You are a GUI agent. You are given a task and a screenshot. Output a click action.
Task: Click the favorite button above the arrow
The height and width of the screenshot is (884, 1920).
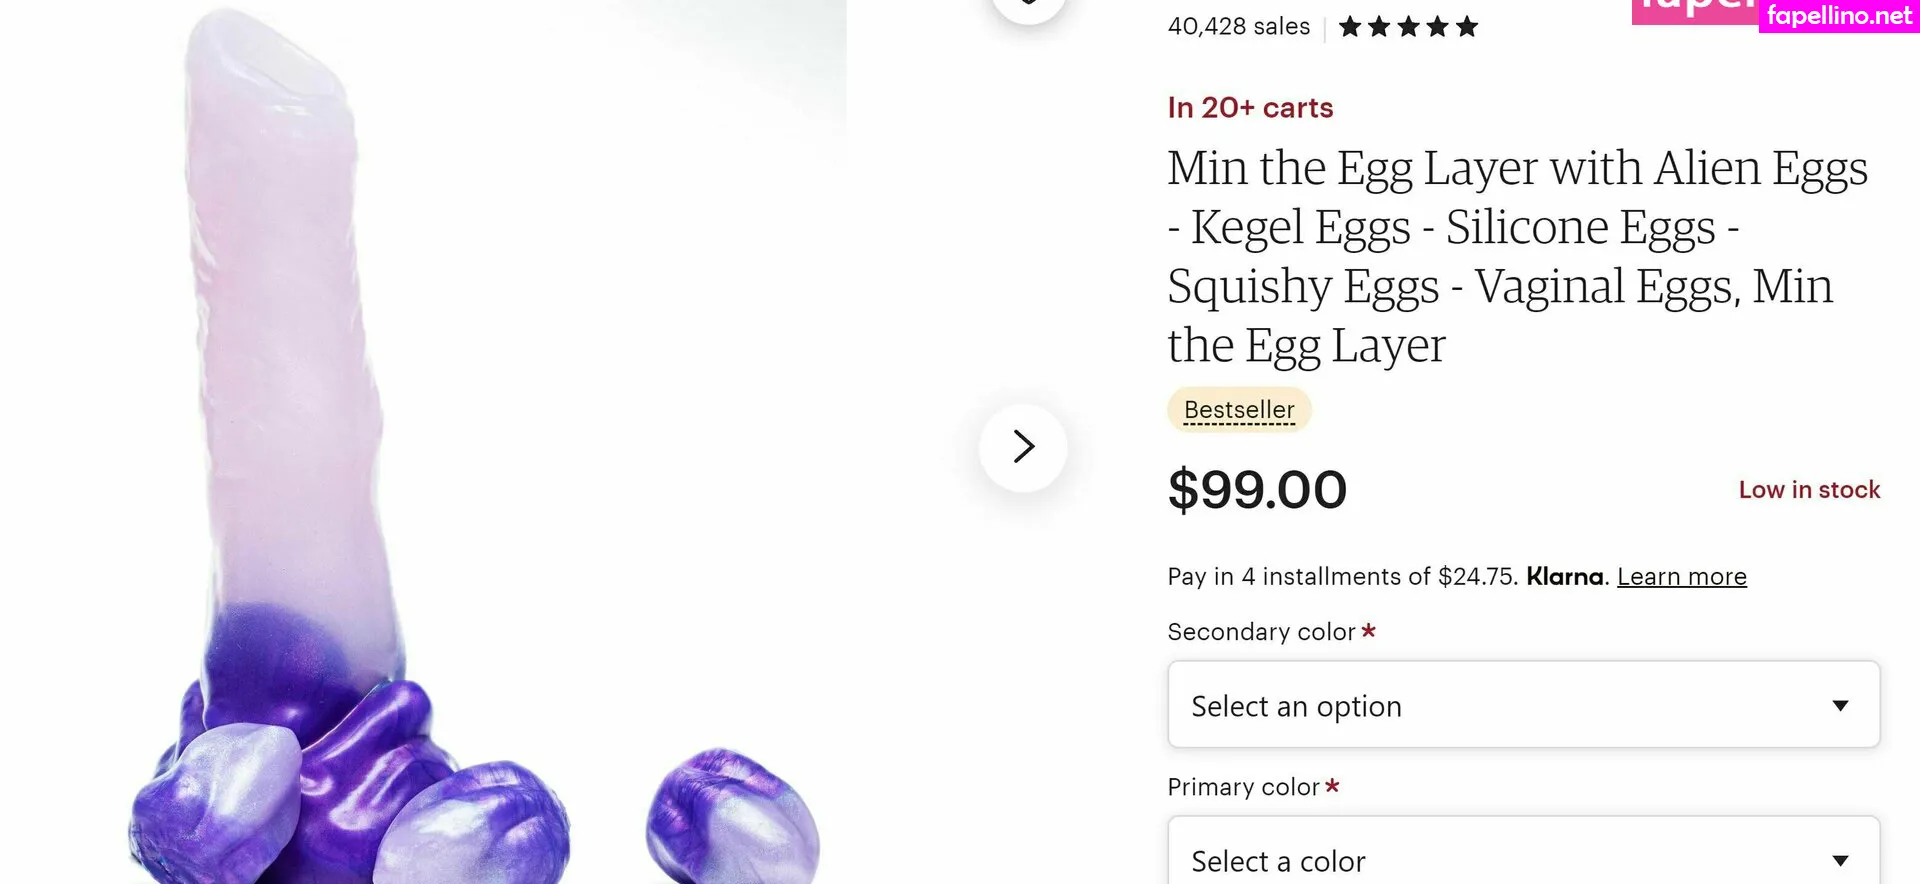[x=1027, y=6]
